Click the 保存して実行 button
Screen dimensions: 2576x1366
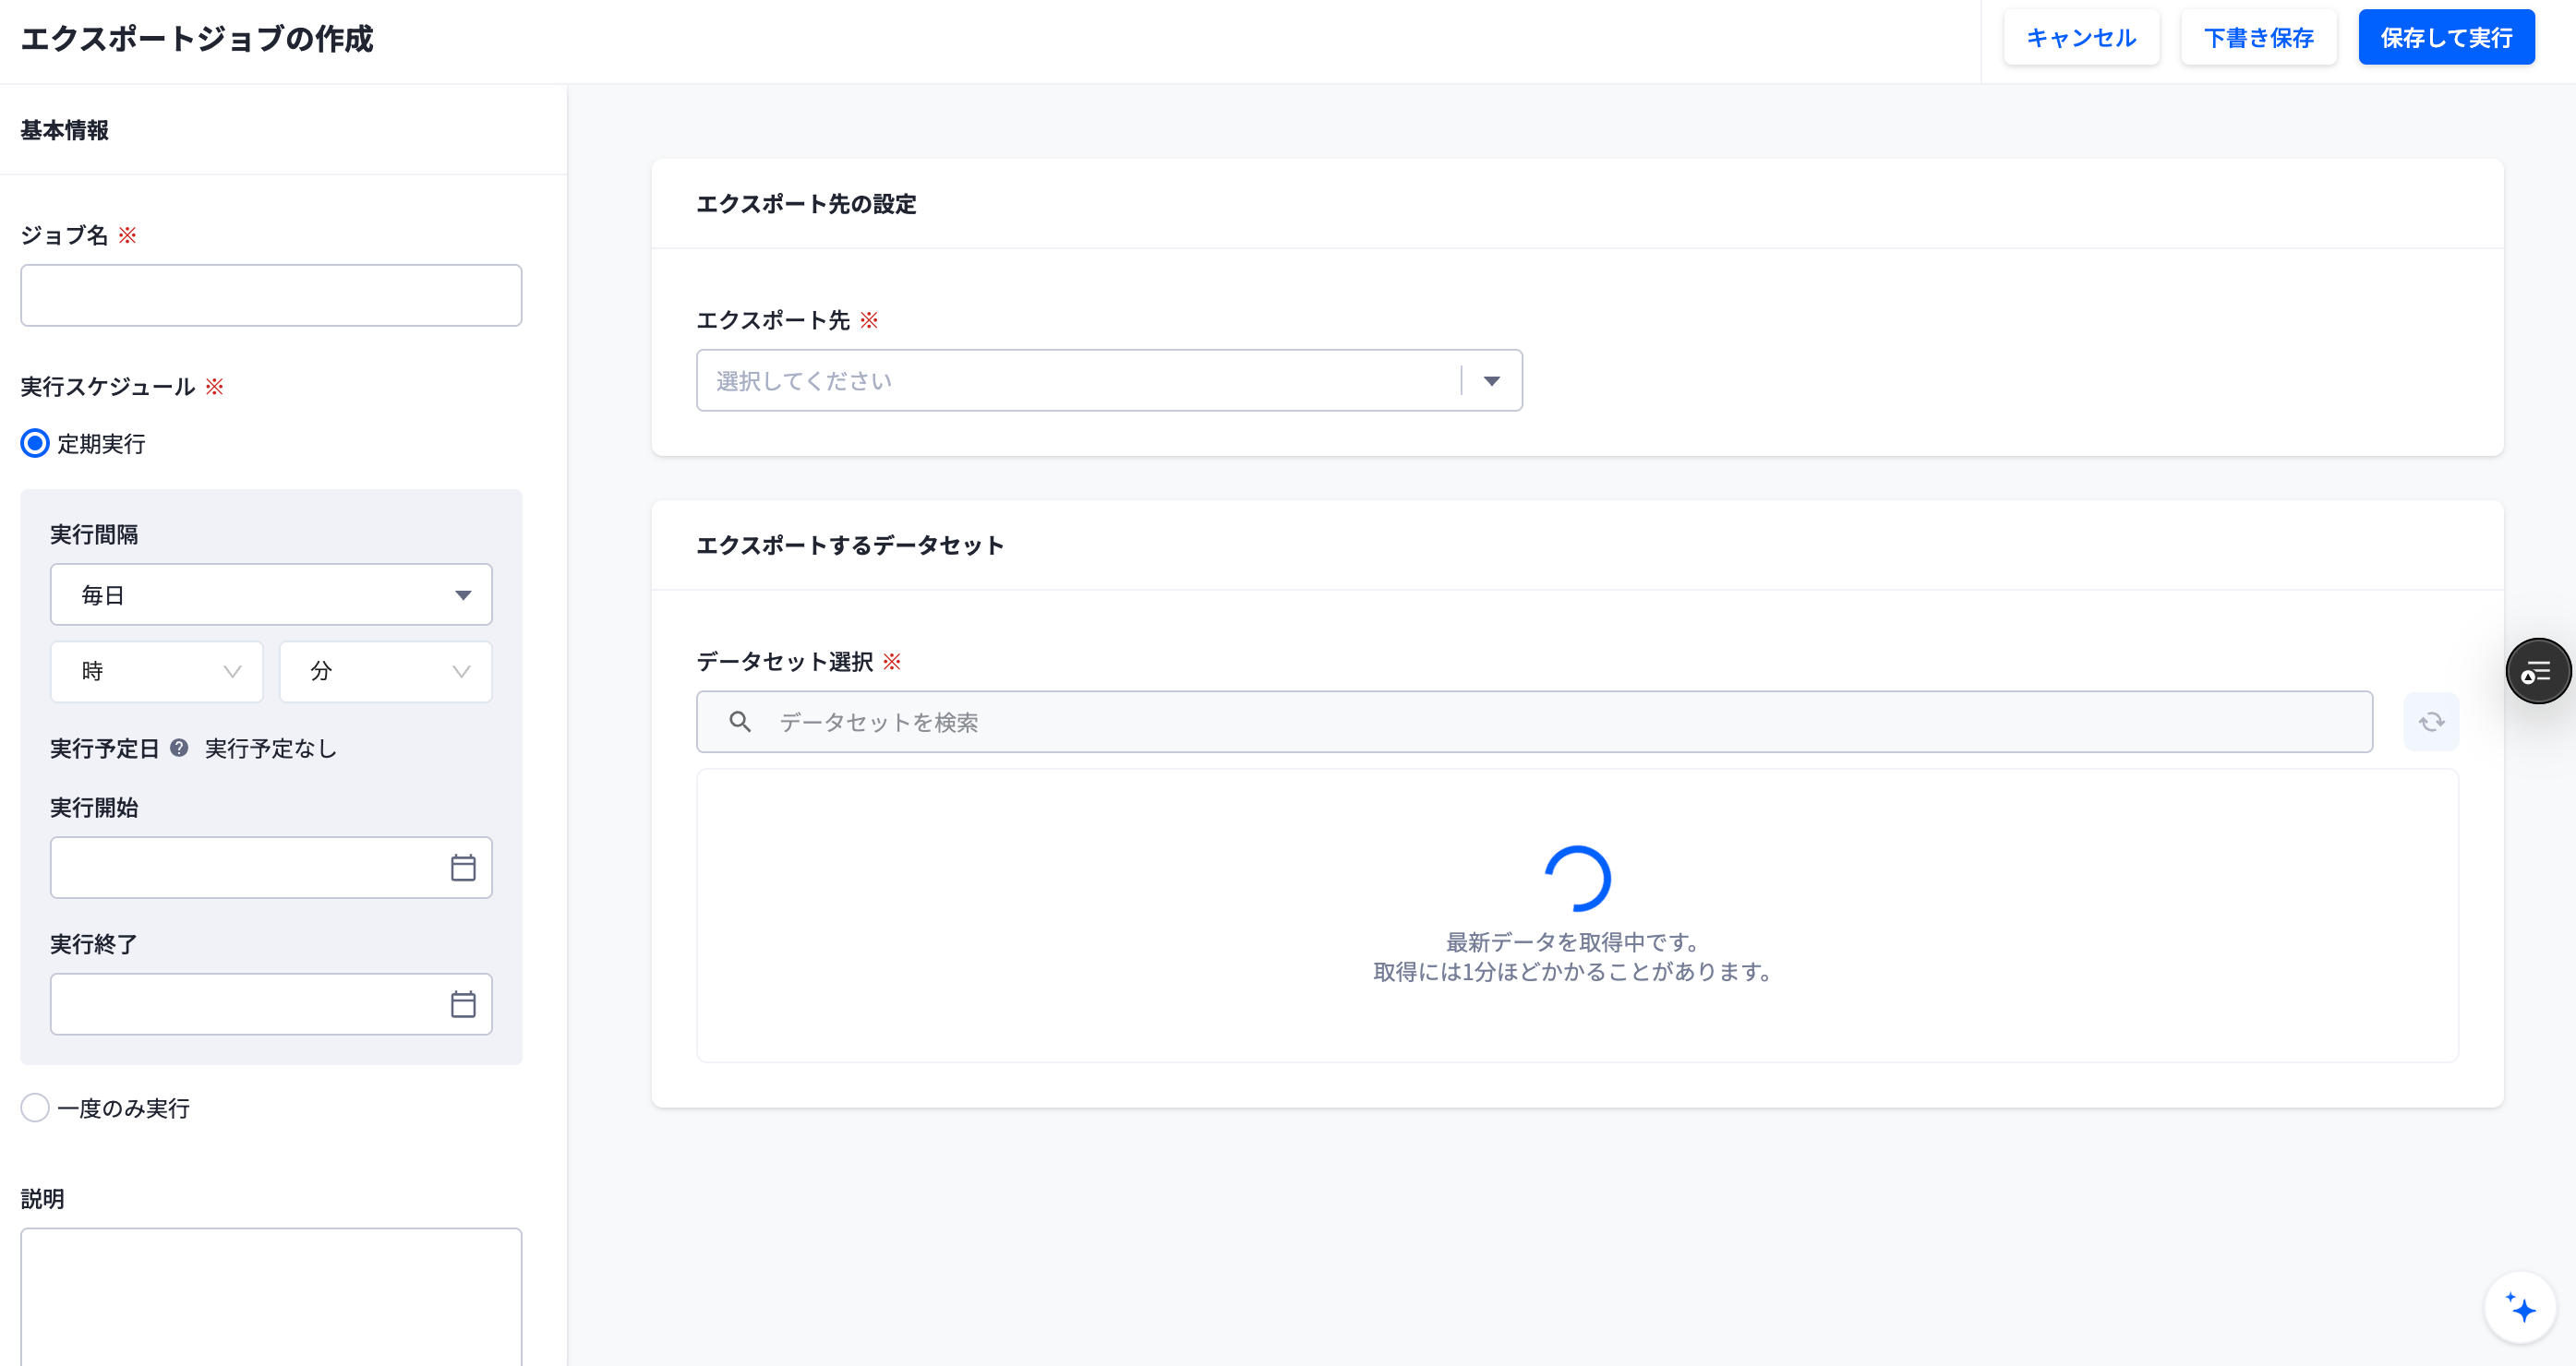pyautogui.click(x=2446, y=38)
